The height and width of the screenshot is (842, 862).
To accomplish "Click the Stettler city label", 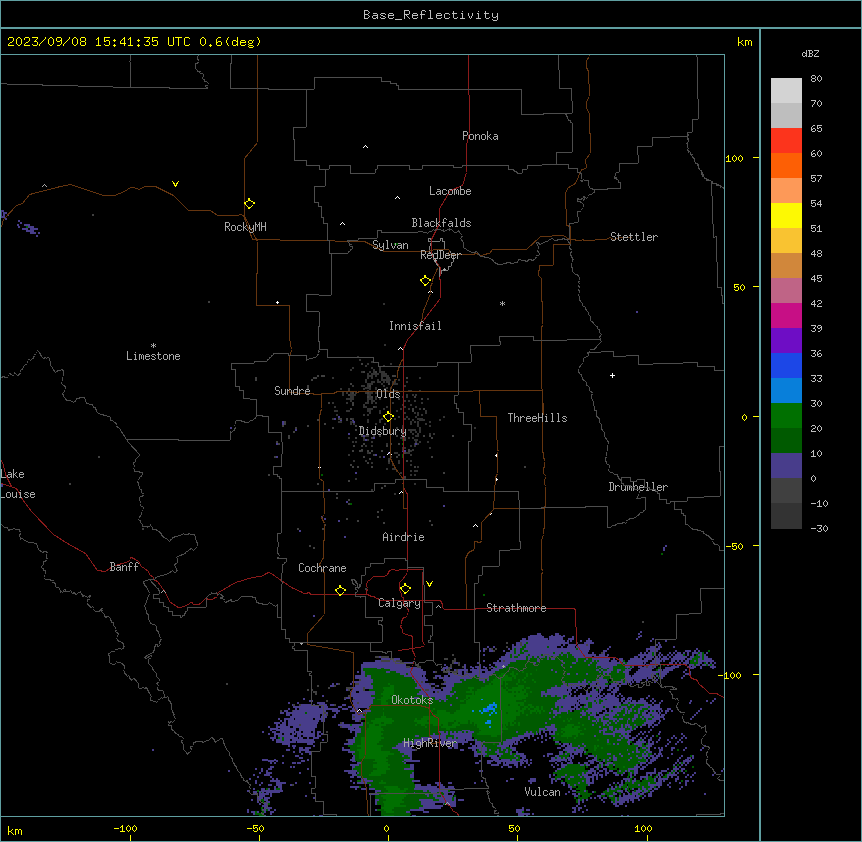I will click(634, 237).
